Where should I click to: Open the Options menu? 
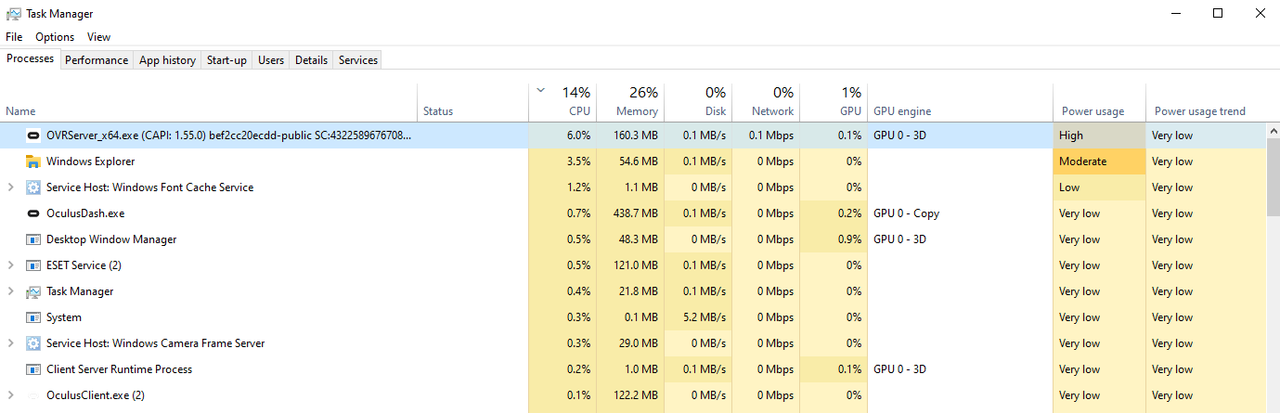point(55,37)
